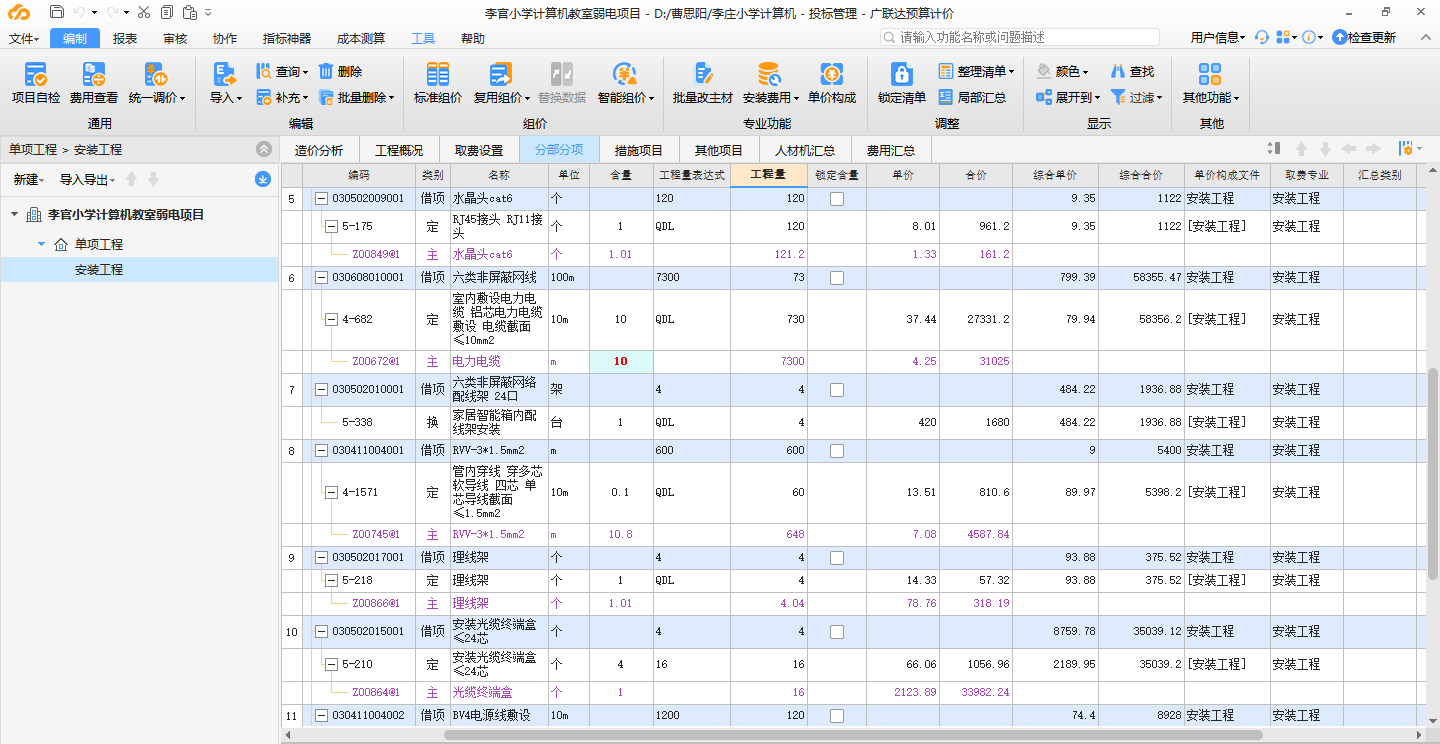This screenshot has height=744, width=1440.
Task: Switch to the 报表 ribbon tab
Action: 125,39
